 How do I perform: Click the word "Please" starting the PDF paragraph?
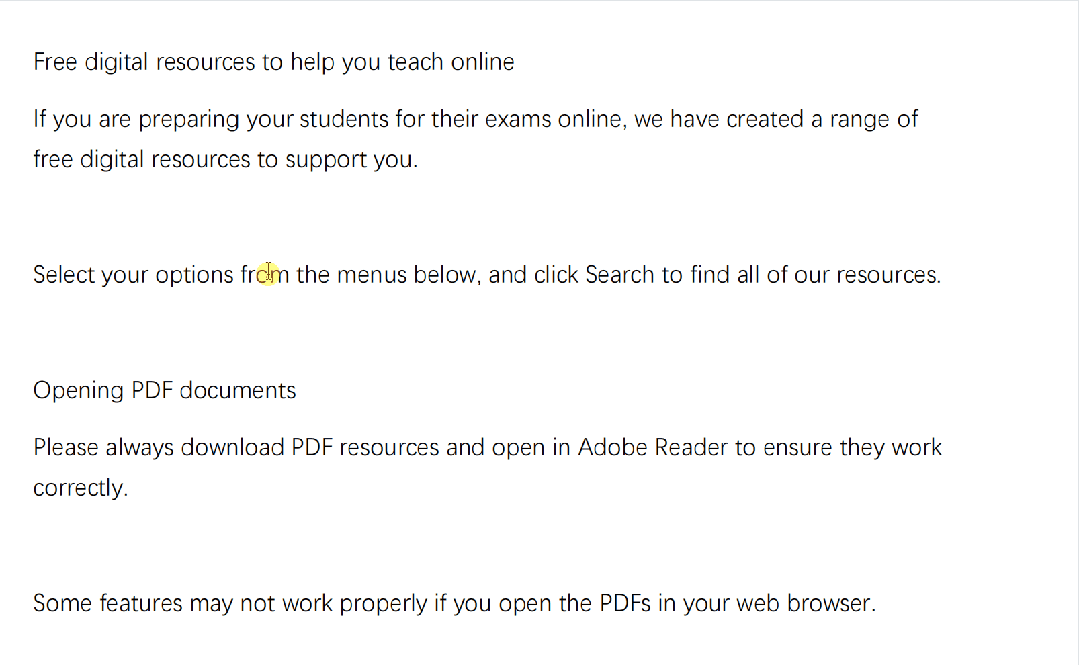pos(66,447)
